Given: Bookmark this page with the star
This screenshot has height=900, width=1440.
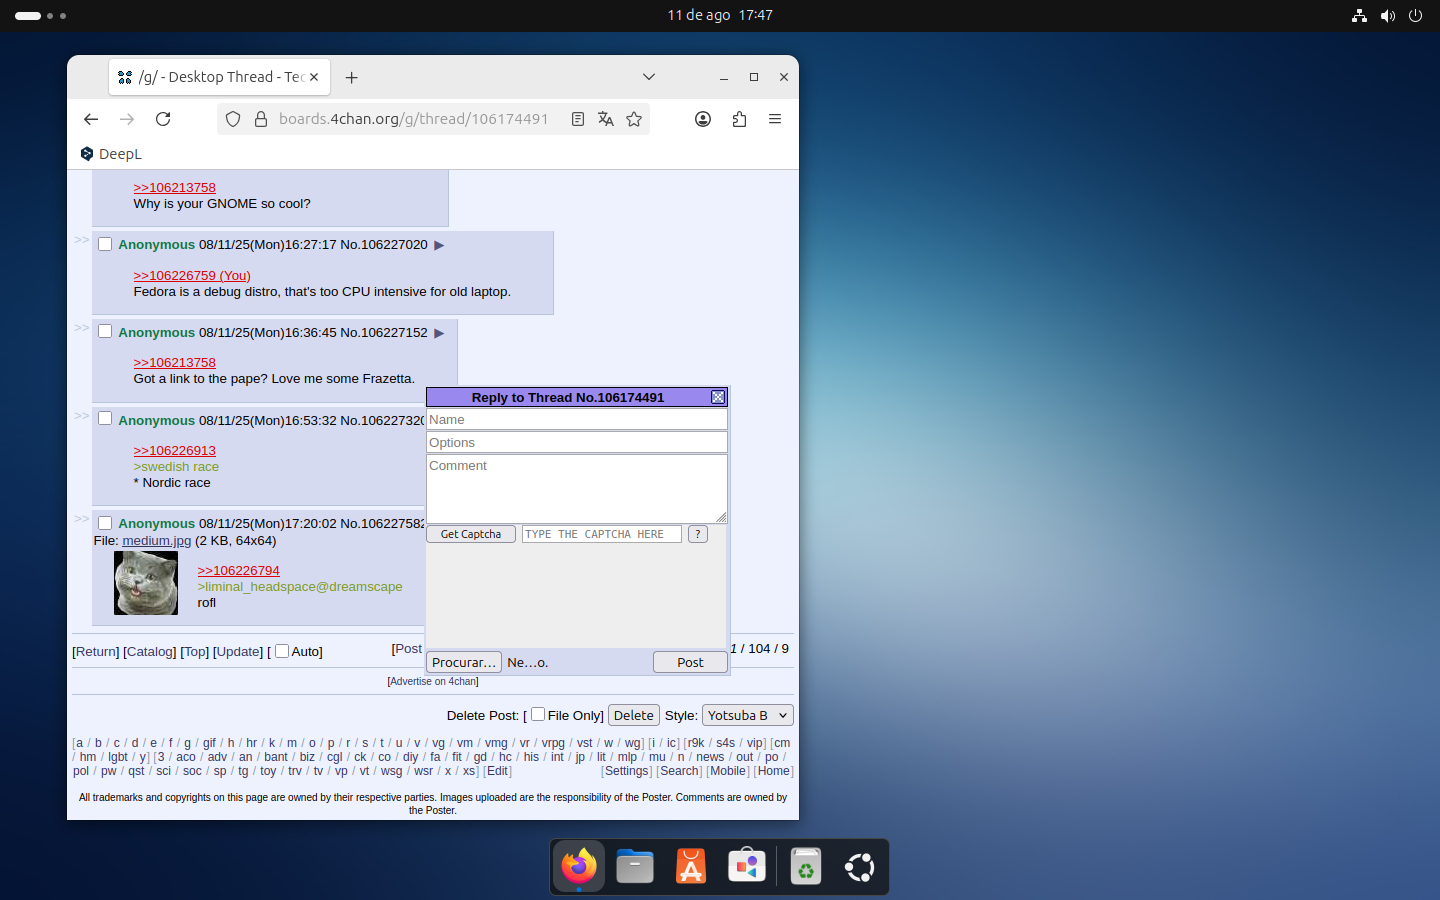Looking at the screenshot, I should [634, 119].
